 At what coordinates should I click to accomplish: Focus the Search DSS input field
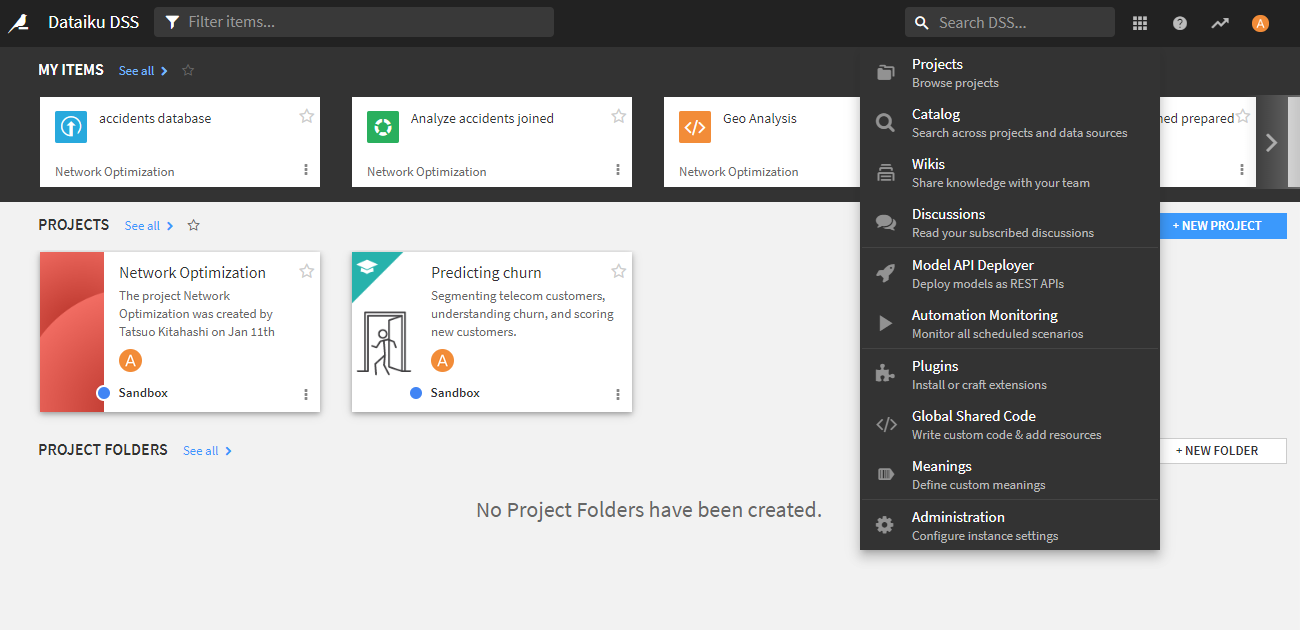(x=1010, y=22)
